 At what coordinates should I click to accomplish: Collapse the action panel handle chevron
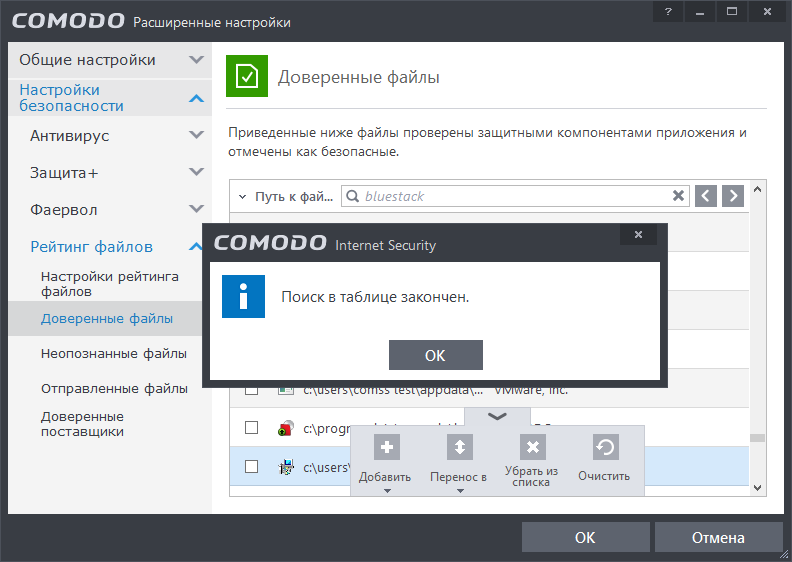pyautogui.click(x=498, y=417)
